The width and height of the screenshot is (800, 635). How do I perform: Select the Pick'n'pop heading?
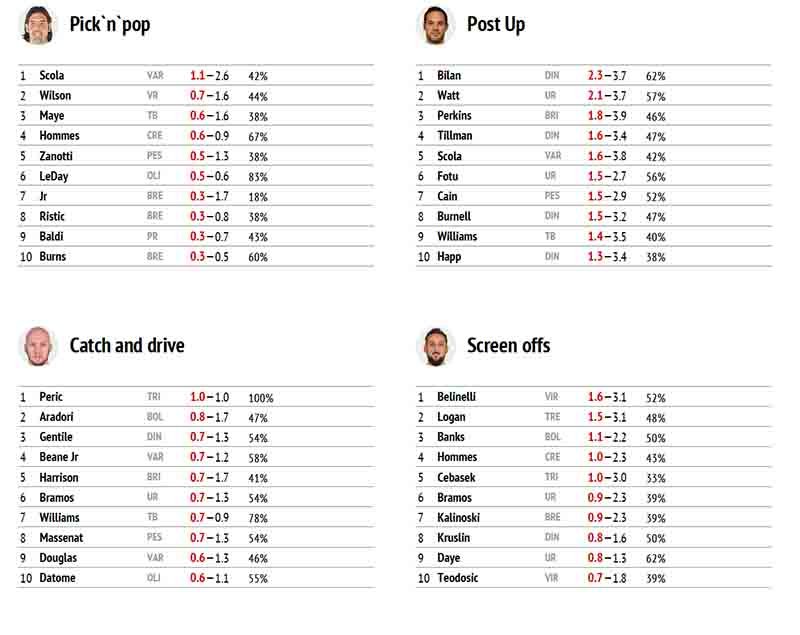[x=110, y=24]
